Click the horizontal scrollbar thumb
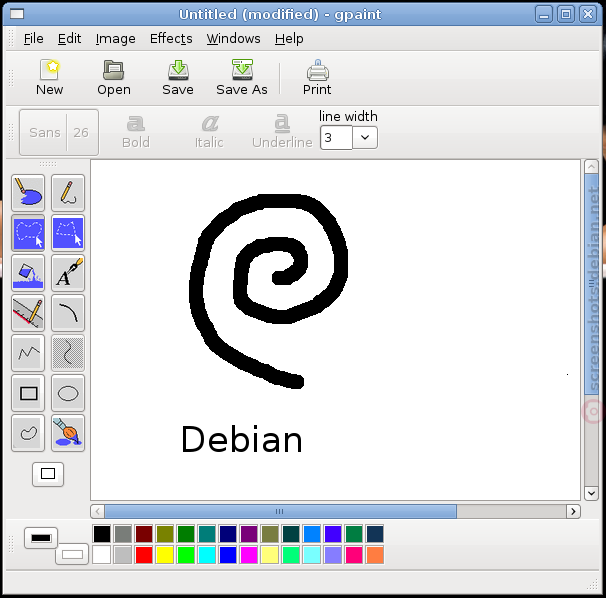 pos(280,511)
